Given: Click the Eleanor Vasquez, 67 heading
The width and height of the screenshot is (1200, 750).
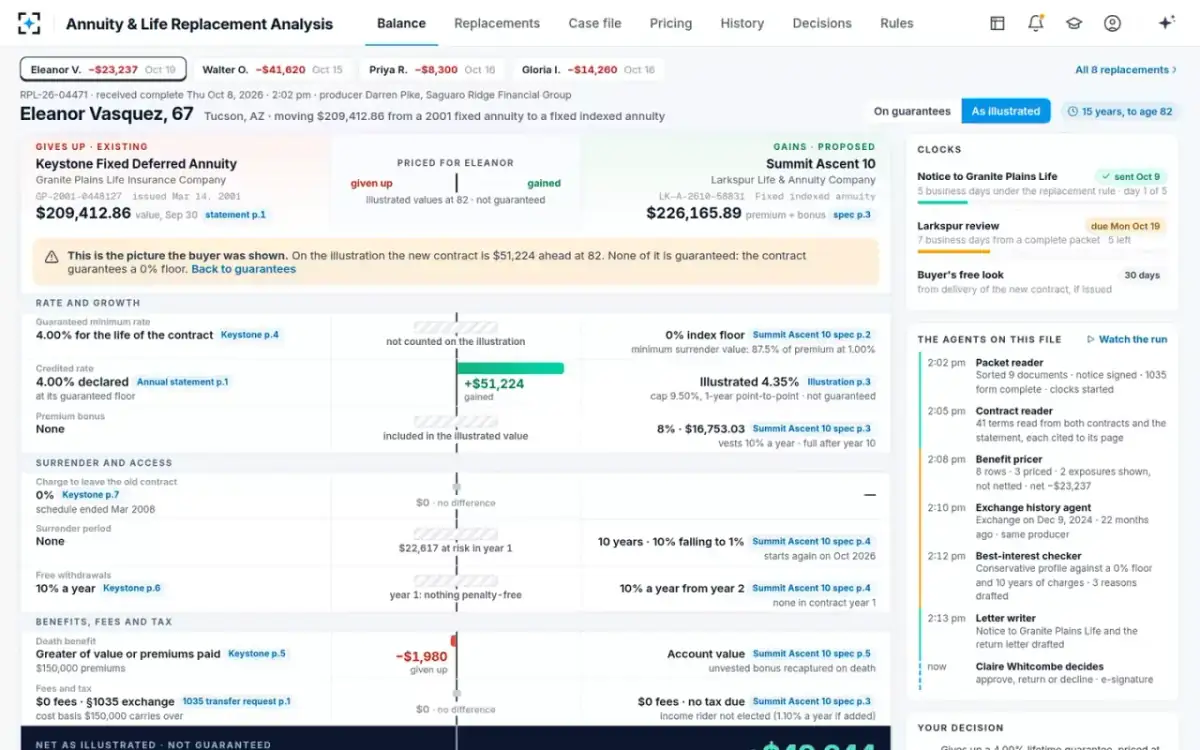Looking at the screenshot, I should 107,114.
